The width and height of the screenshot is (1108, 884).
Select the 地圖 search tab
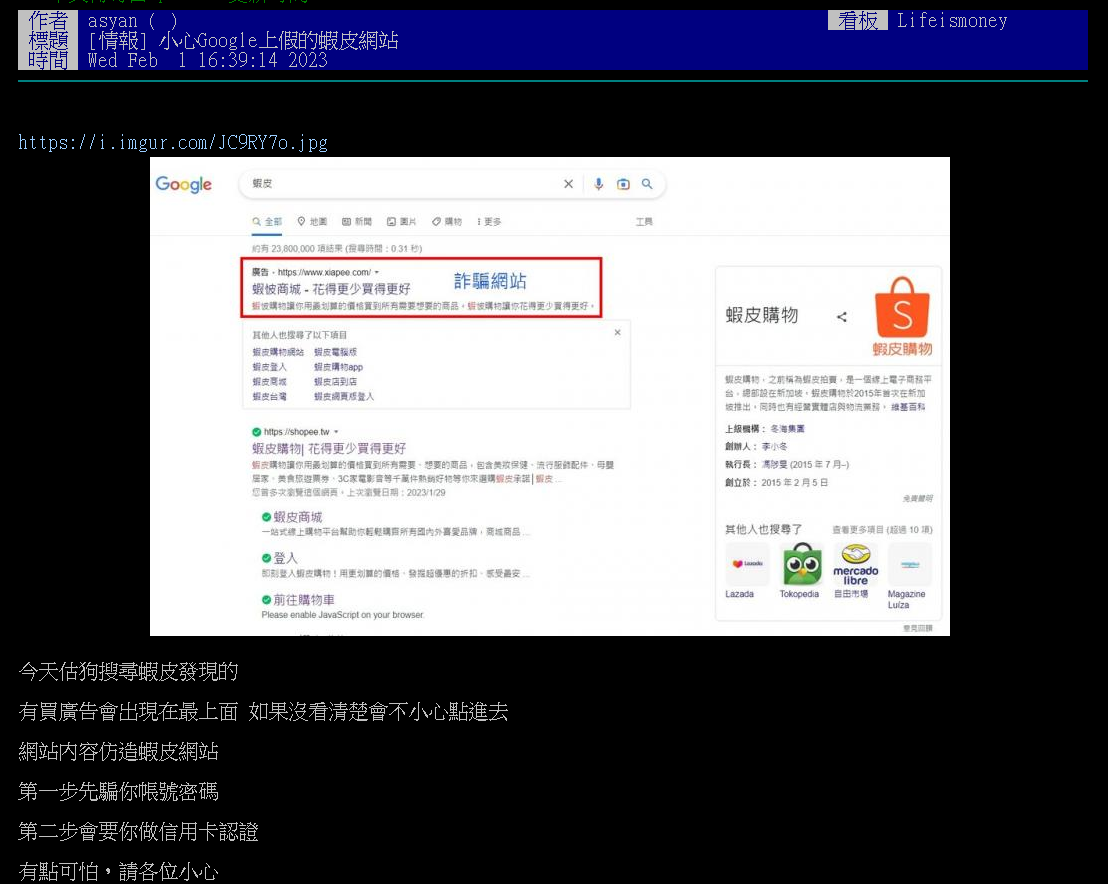point(312,222)
